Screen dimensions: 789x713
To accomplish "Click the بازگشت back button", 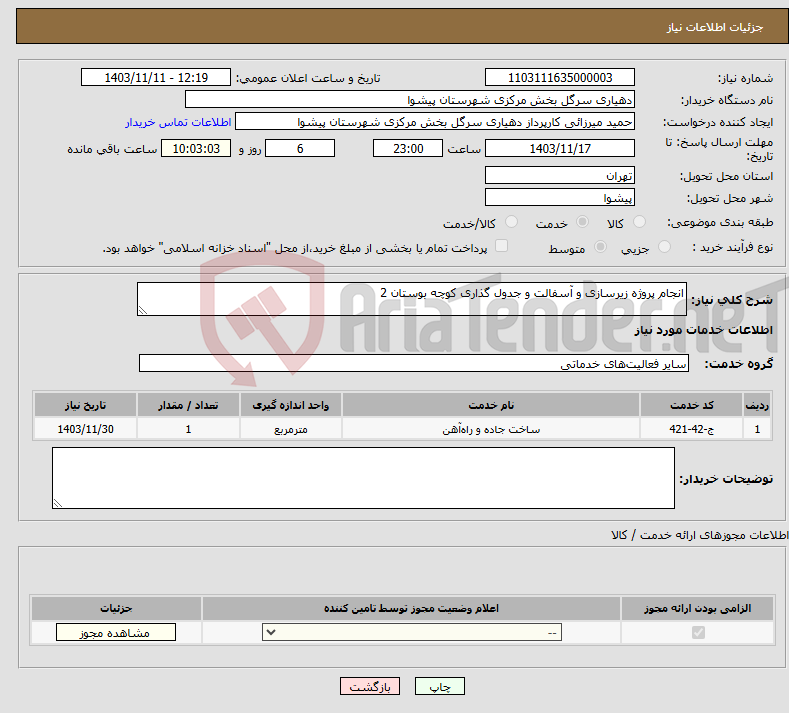I will point(370,686).
